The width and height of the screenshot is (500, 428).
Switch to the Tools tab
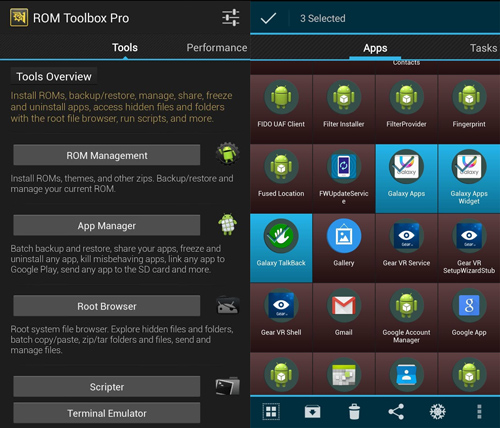125,48
